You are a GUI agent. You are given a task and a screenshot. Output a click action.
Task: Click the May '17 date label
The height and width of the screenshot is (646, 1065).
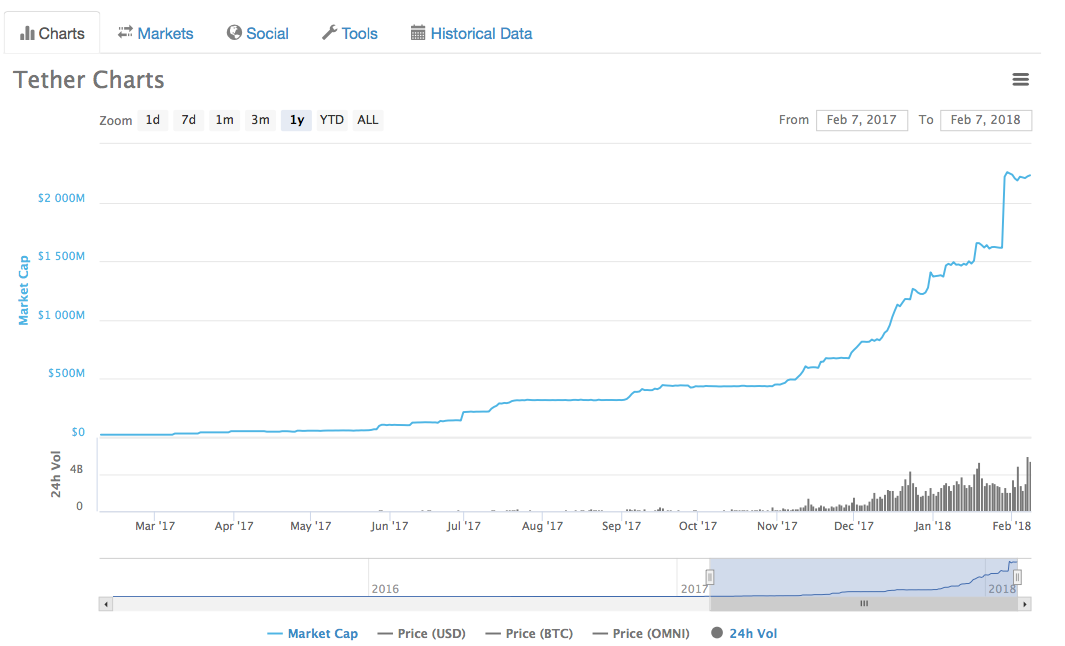click(x=310, y=526)
